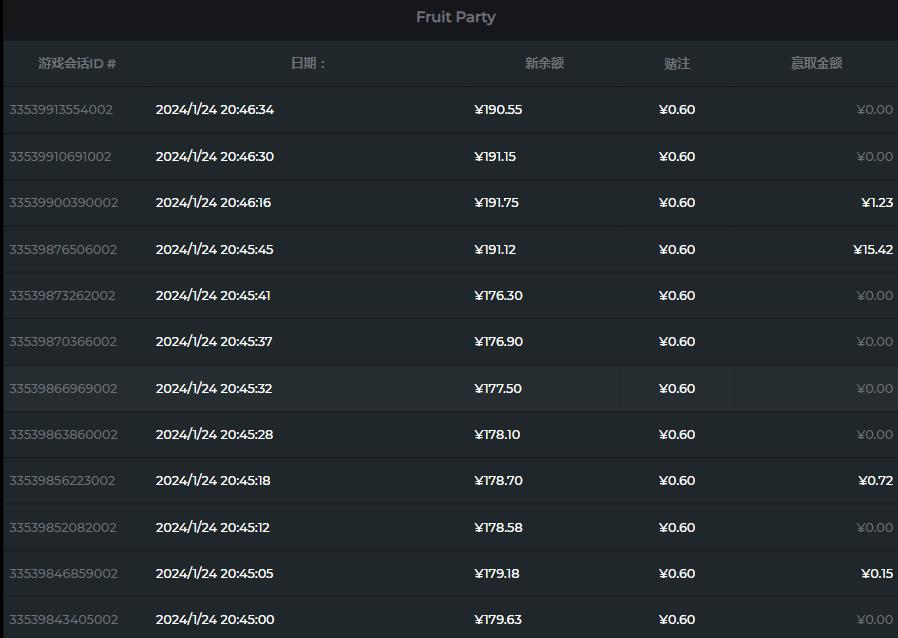Open session ID 33539913554002

click(61, 110)
